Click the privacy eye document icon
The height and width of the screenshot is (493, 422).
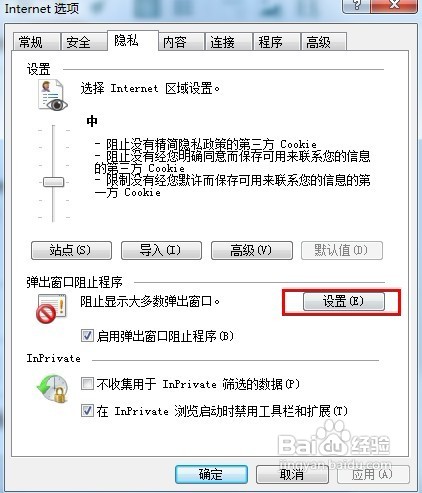pyautogui.click(x=53, y=96)
